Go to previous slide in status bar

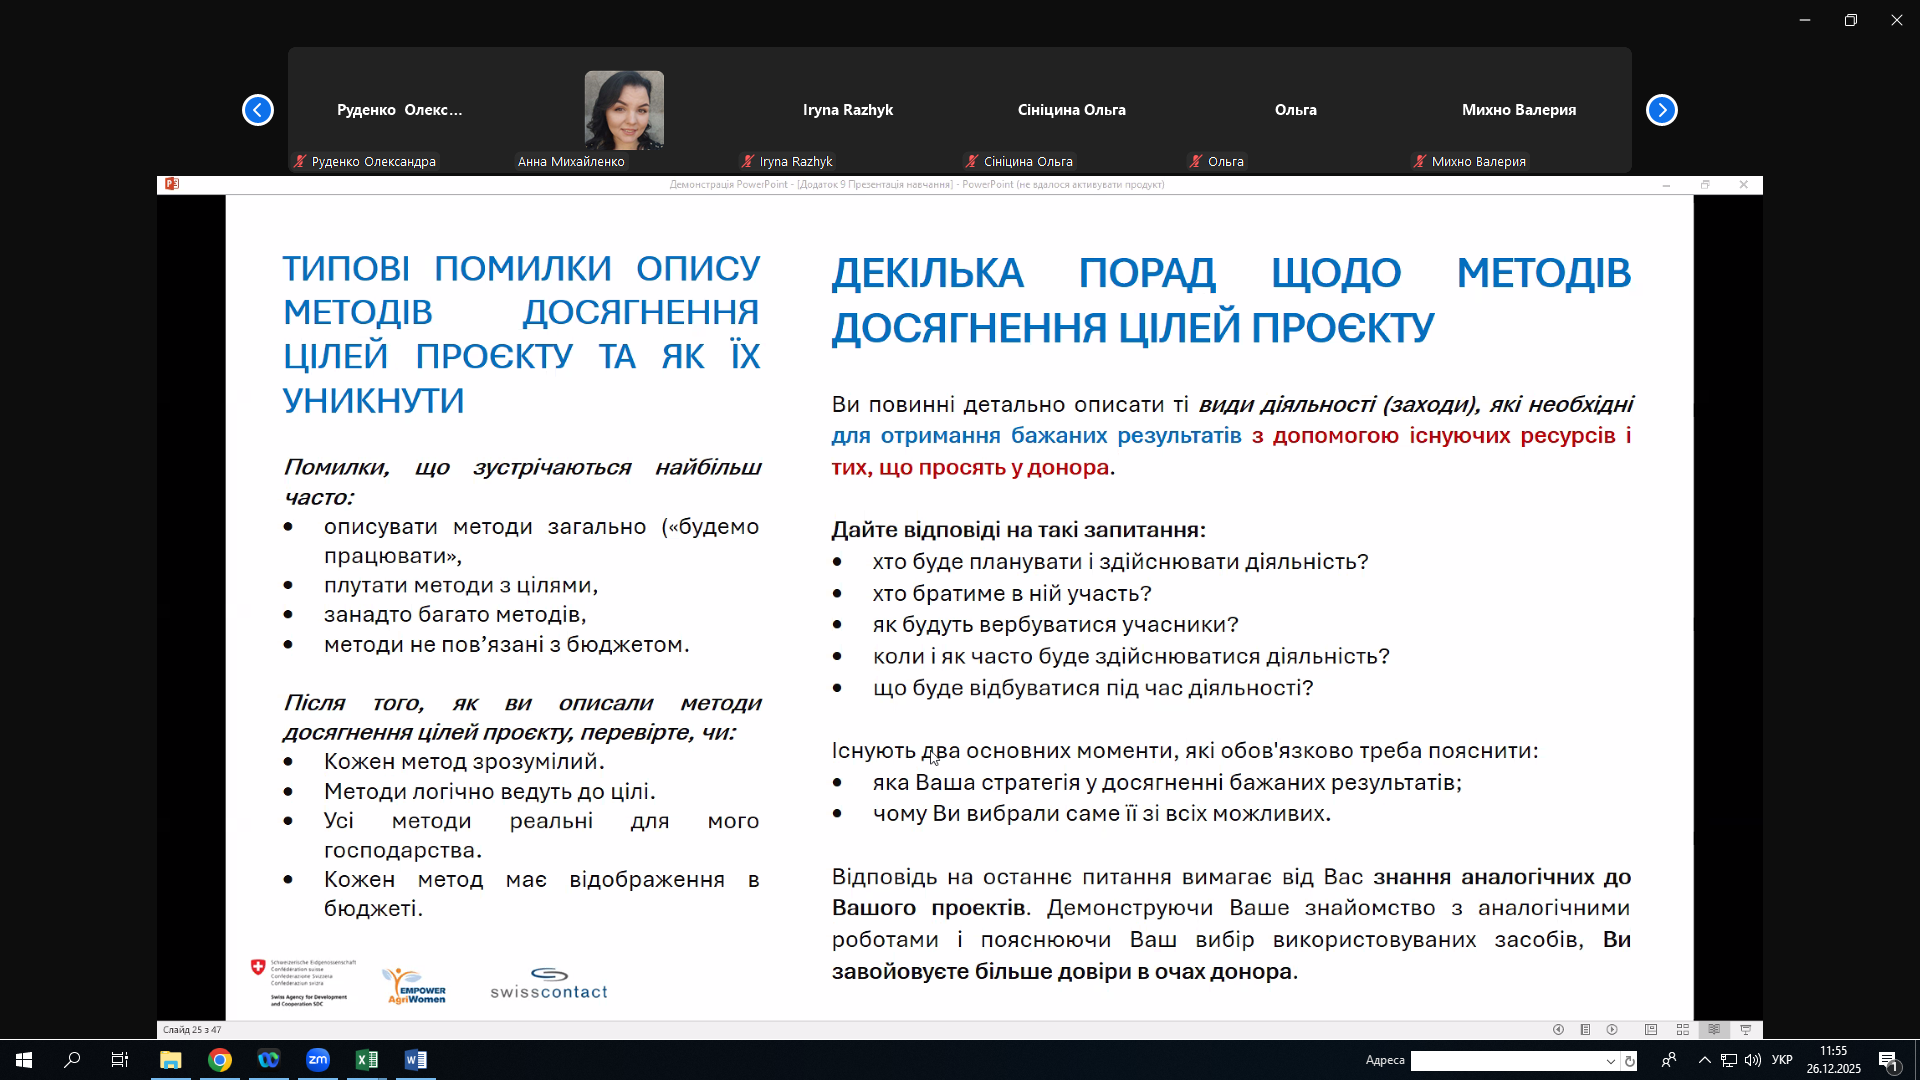point(1558,1030)
